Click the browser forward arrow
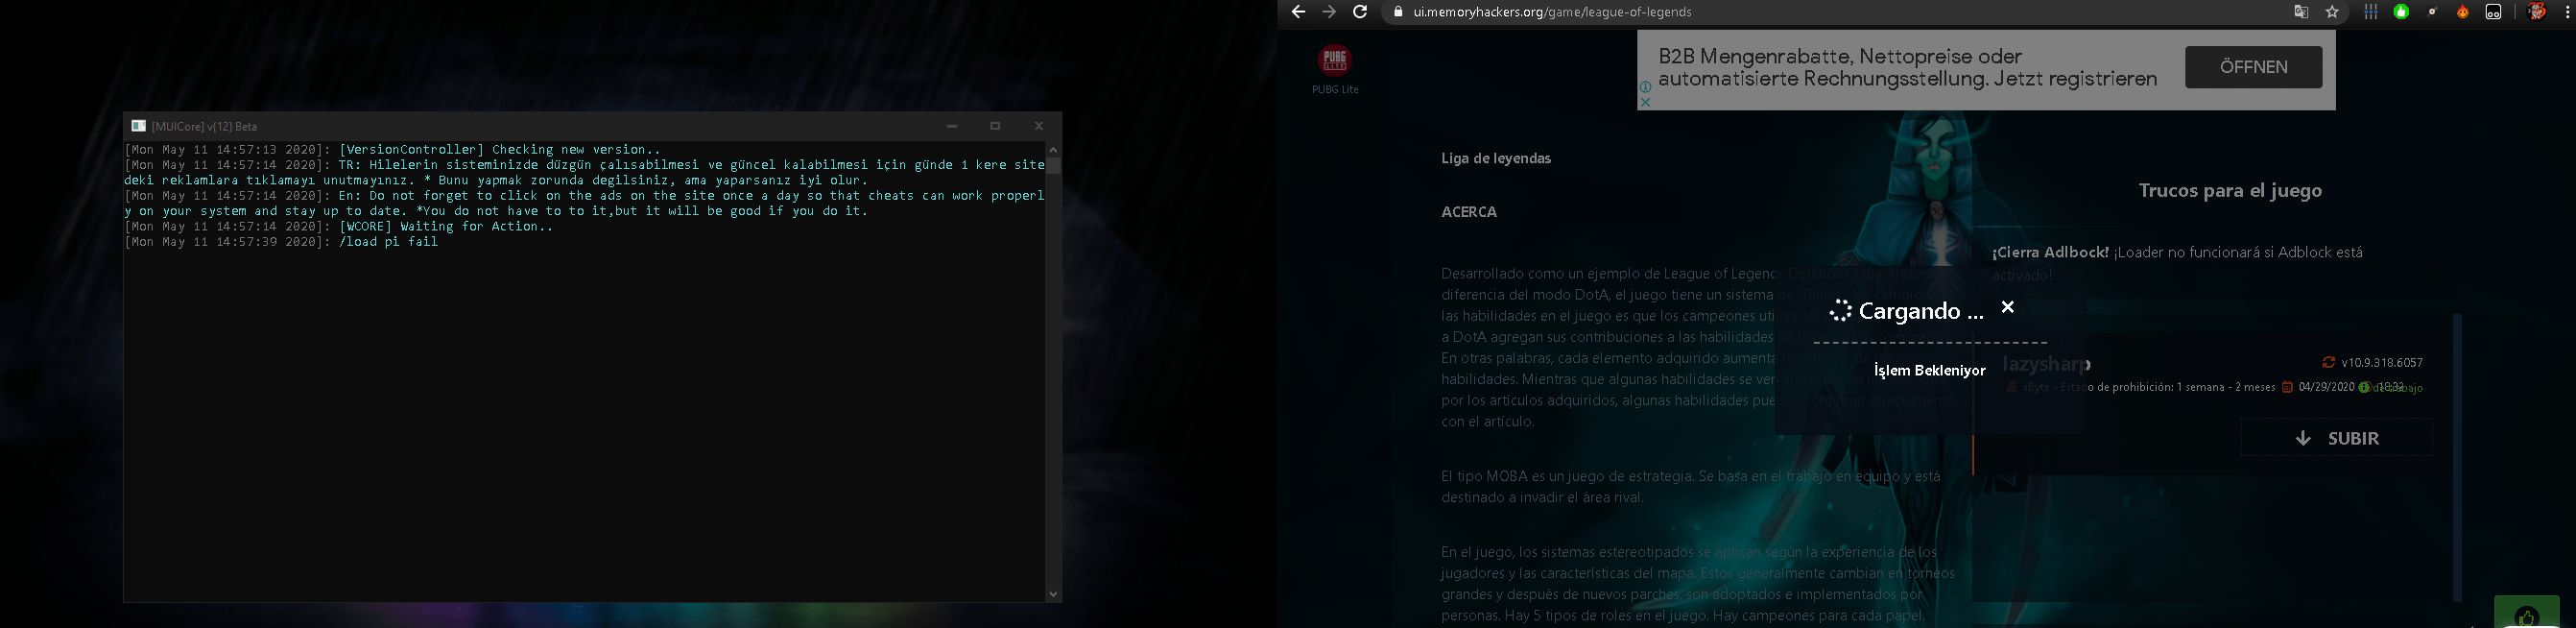Viewport: 2576px width, 628px height. click(1329, 12)
